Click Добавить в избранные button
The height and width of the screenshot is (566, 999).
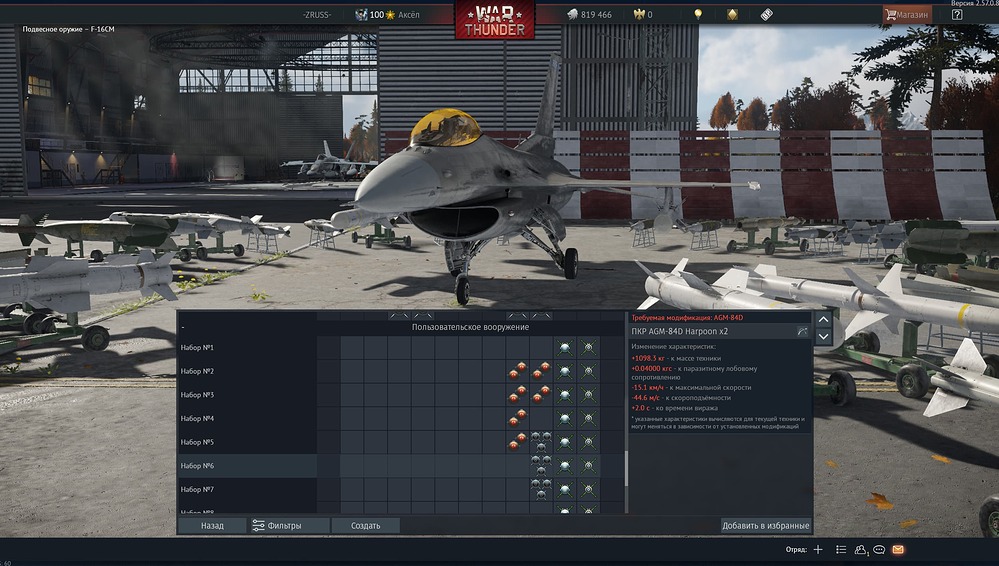point(765,525)
